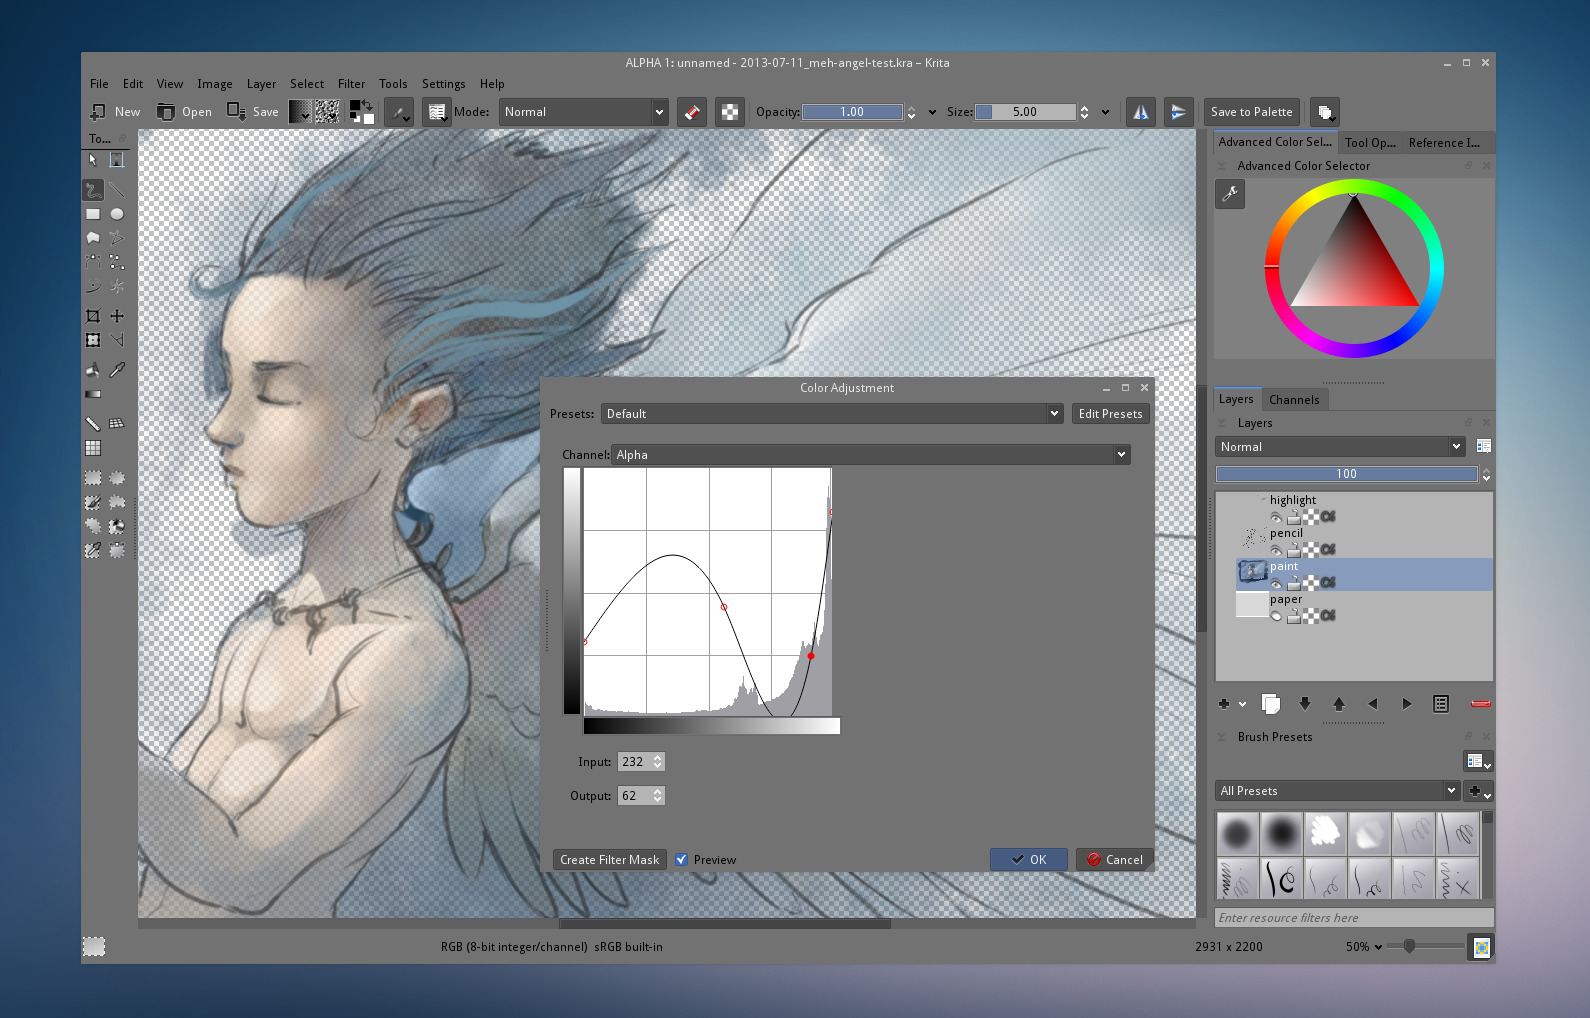The image size is (1590, 1018).
Task: Delete layer using the red minus icon
Action: [1480, 704]
